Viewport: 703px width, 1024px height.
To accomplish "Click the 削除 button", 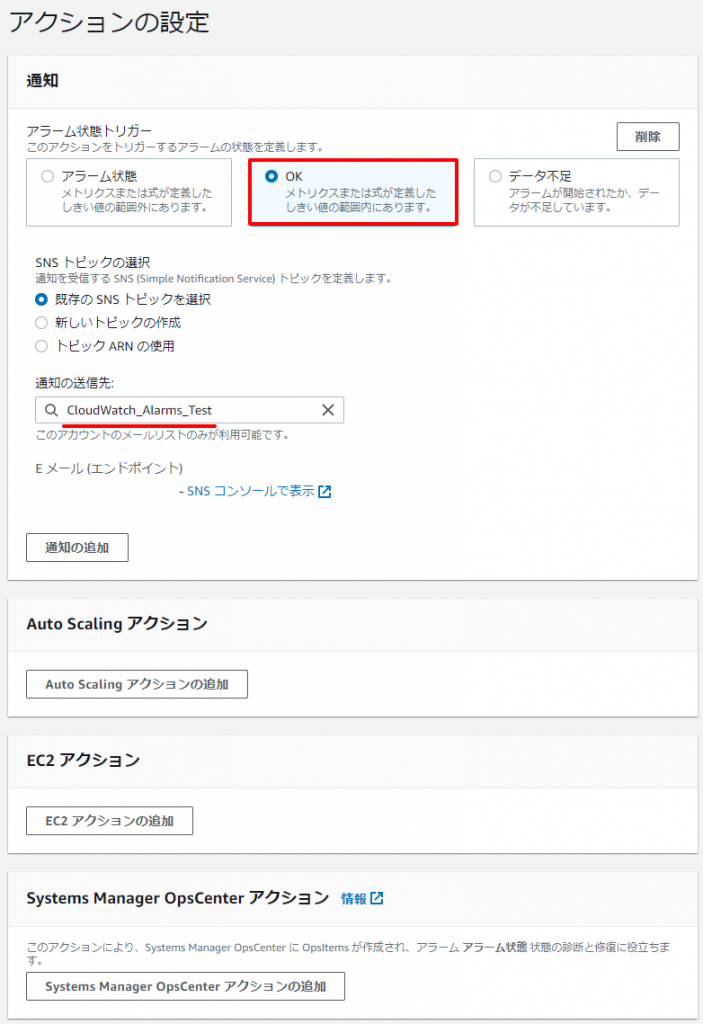I will (647, 136).
